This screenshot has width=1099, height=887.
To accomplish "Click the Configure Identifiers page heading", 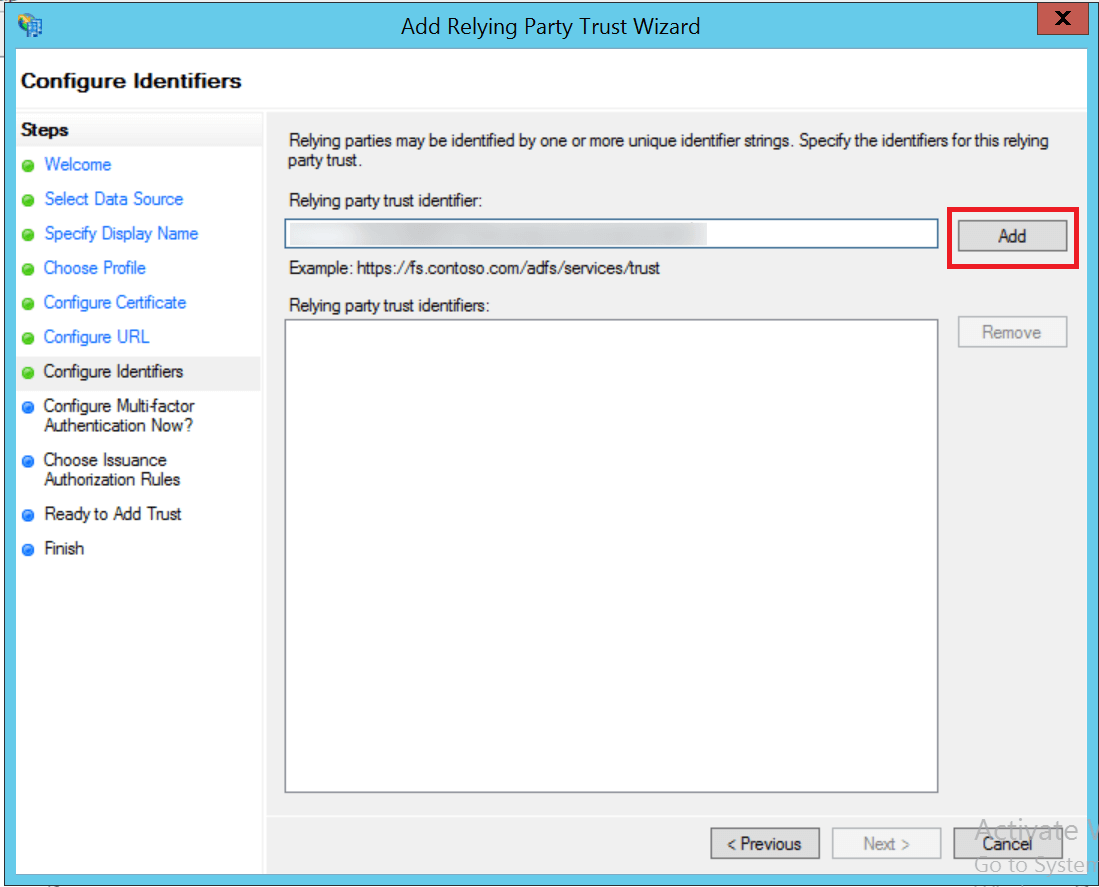I will click(x=131, y=81).
